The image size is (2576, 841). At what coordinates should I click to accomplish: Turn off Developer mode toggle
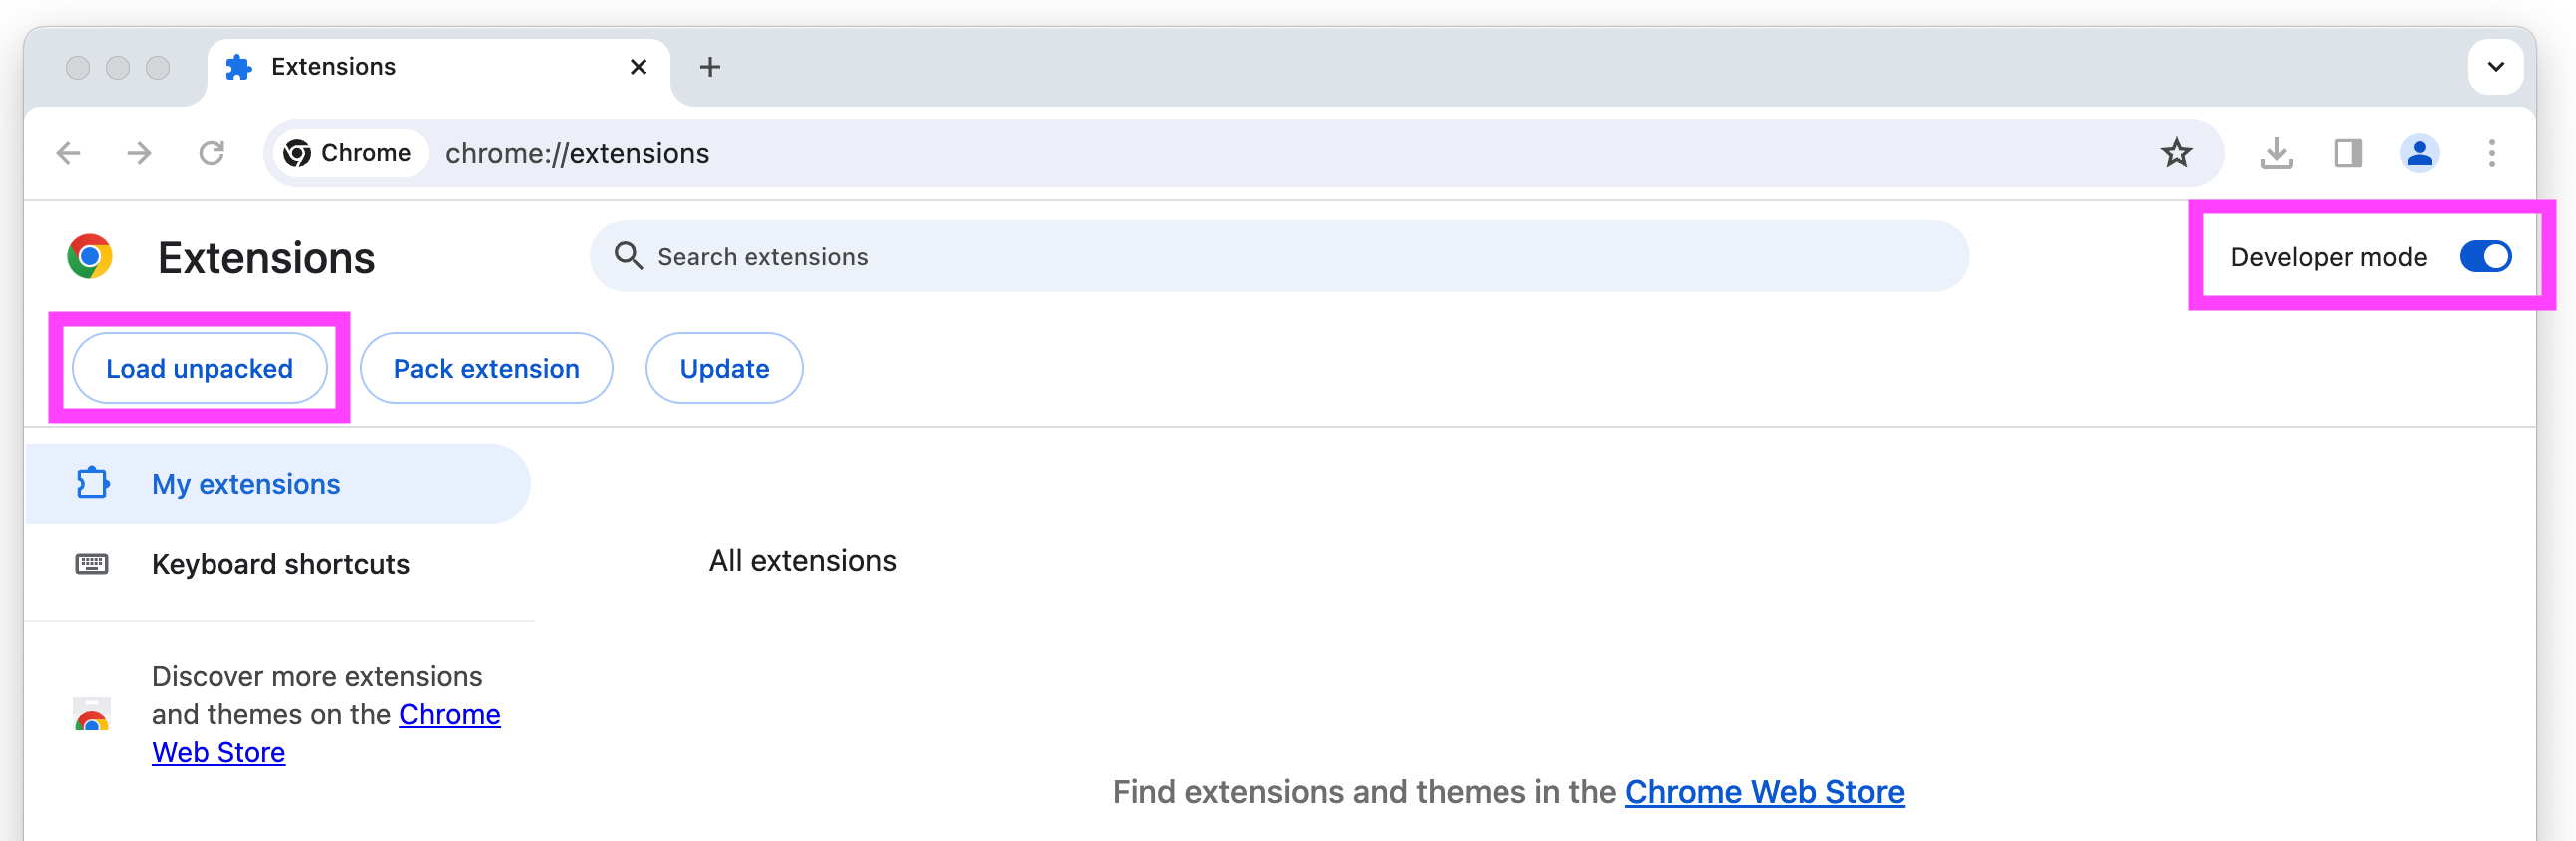coord(2485,257)
